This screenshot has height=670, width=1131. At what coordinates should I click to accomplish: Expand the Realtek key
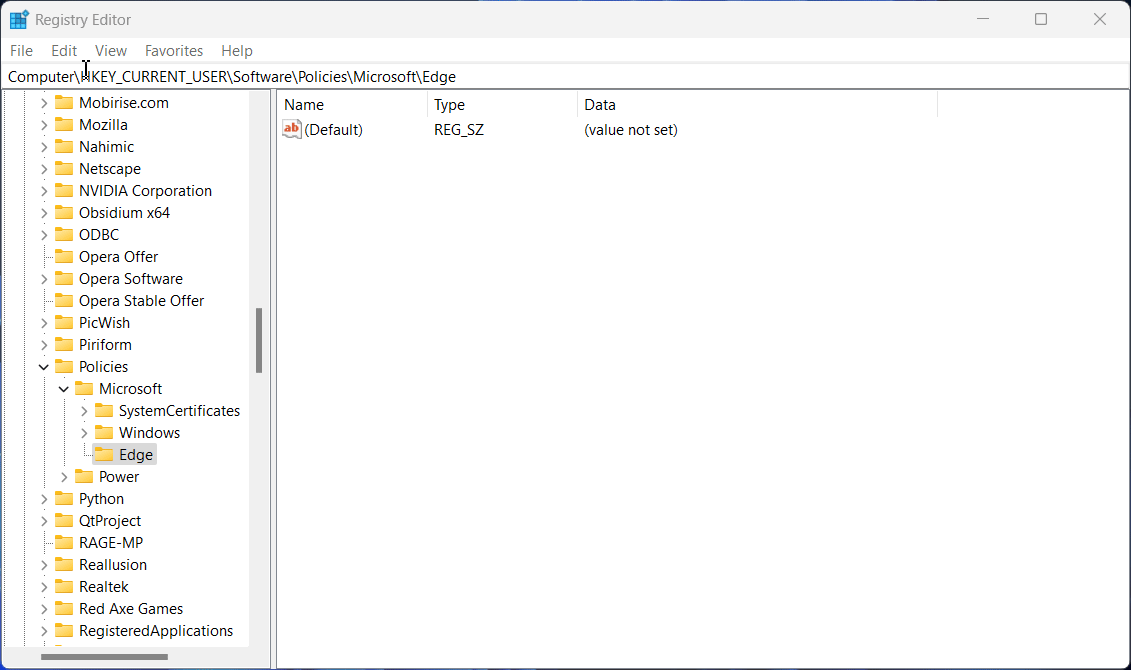click(44, 587)
